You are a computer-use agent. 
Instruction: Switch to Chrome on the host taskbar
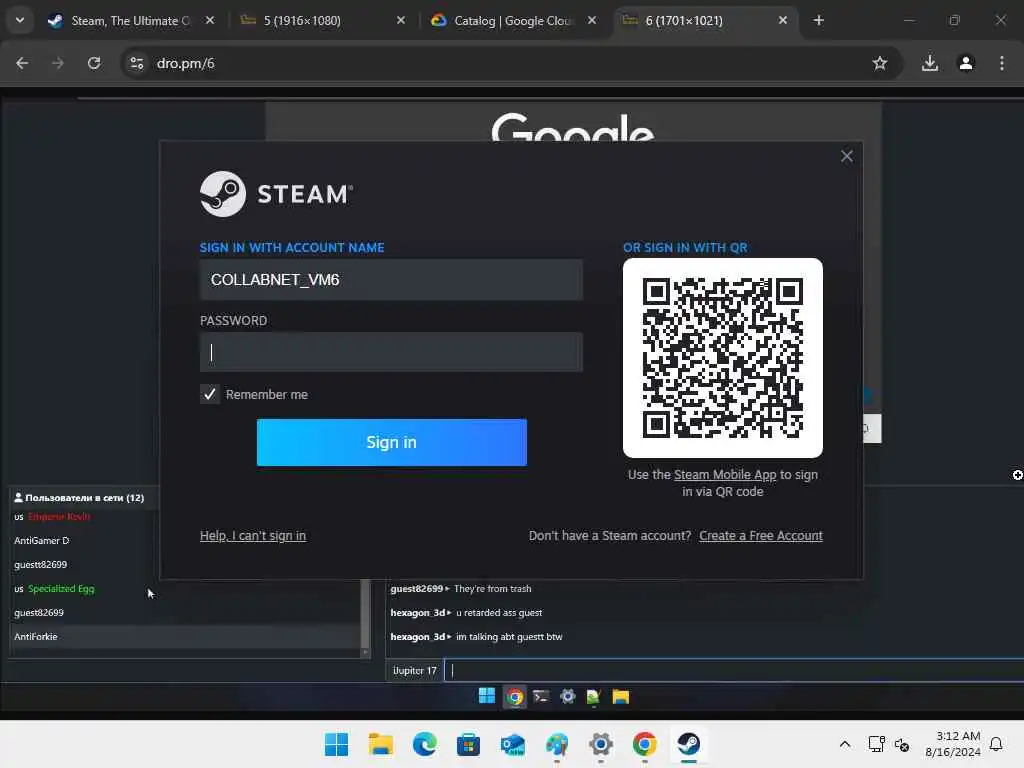[645, 744]
